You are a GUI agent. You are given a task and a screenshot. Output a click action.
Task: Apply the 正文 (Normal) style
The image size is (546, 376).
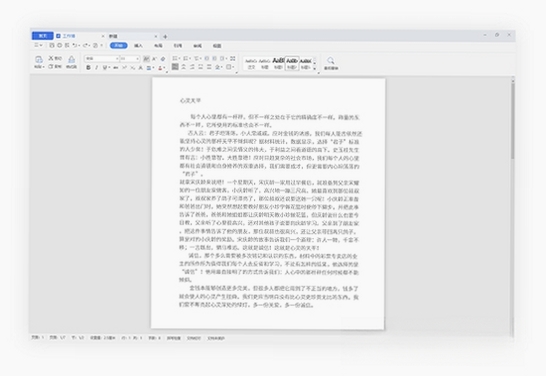251,63
